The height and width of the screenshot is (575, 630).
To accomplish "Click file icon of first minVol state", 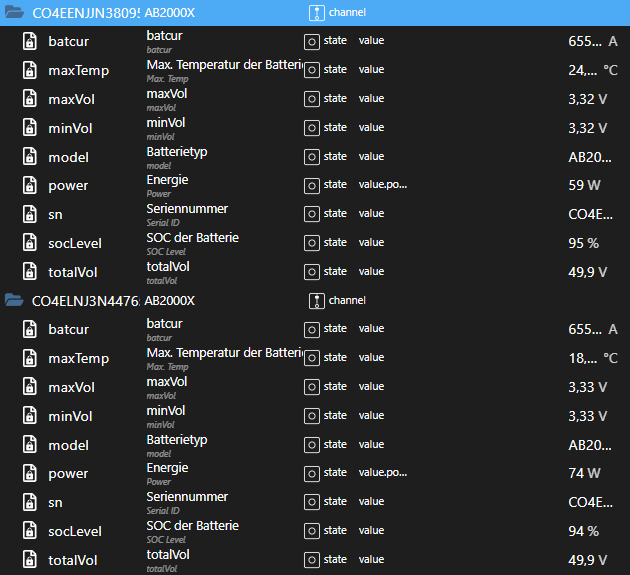I will 30,128.
